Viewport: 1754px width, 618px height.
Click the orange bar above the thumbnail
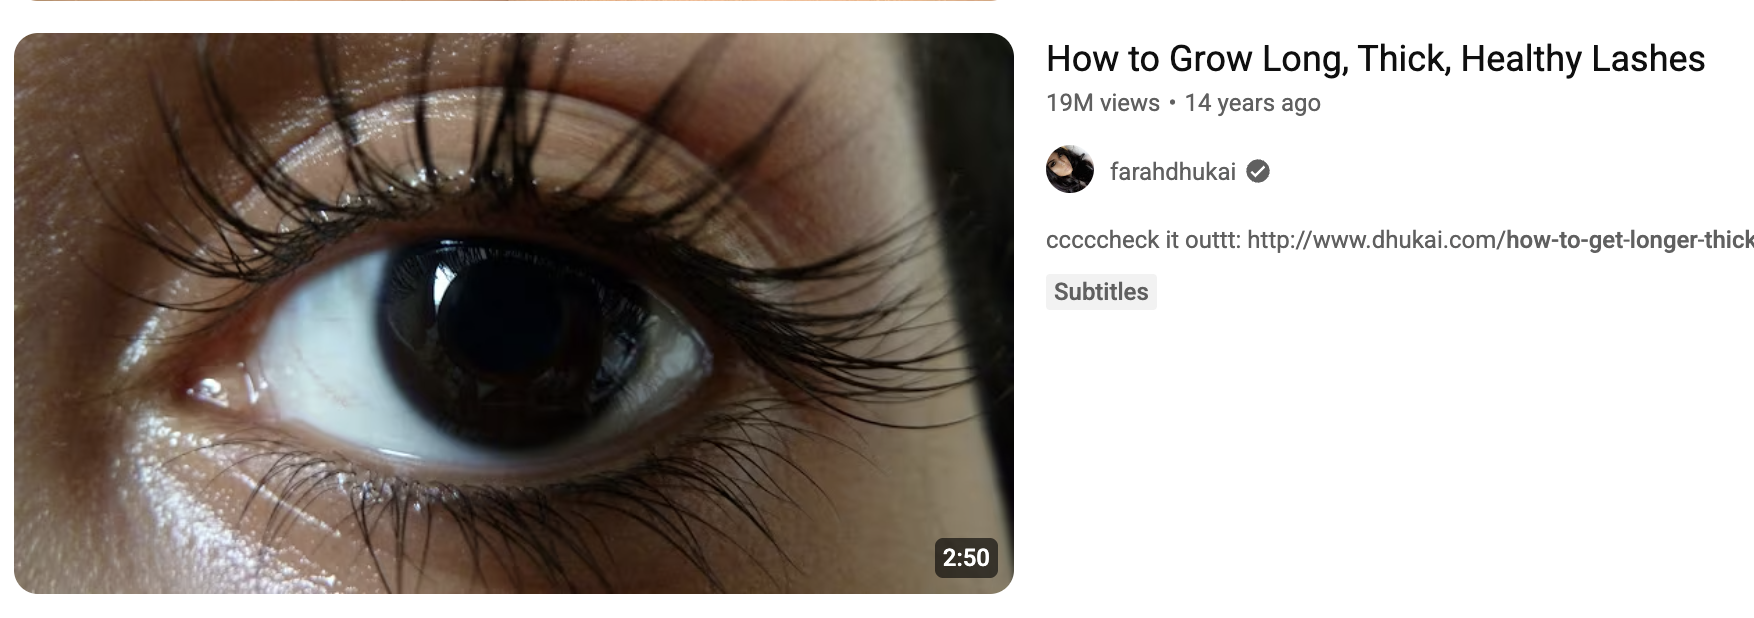[x=514, y=1]
